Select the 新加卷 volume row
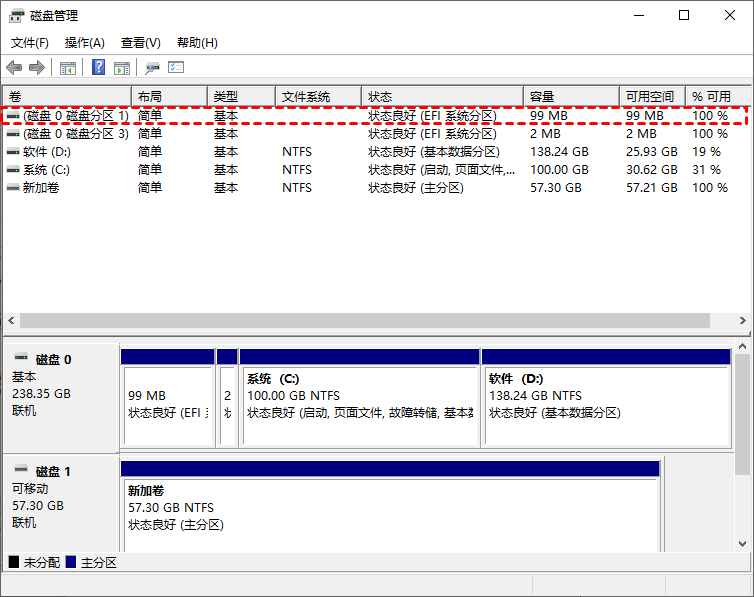754x597 pixels. 375,187
